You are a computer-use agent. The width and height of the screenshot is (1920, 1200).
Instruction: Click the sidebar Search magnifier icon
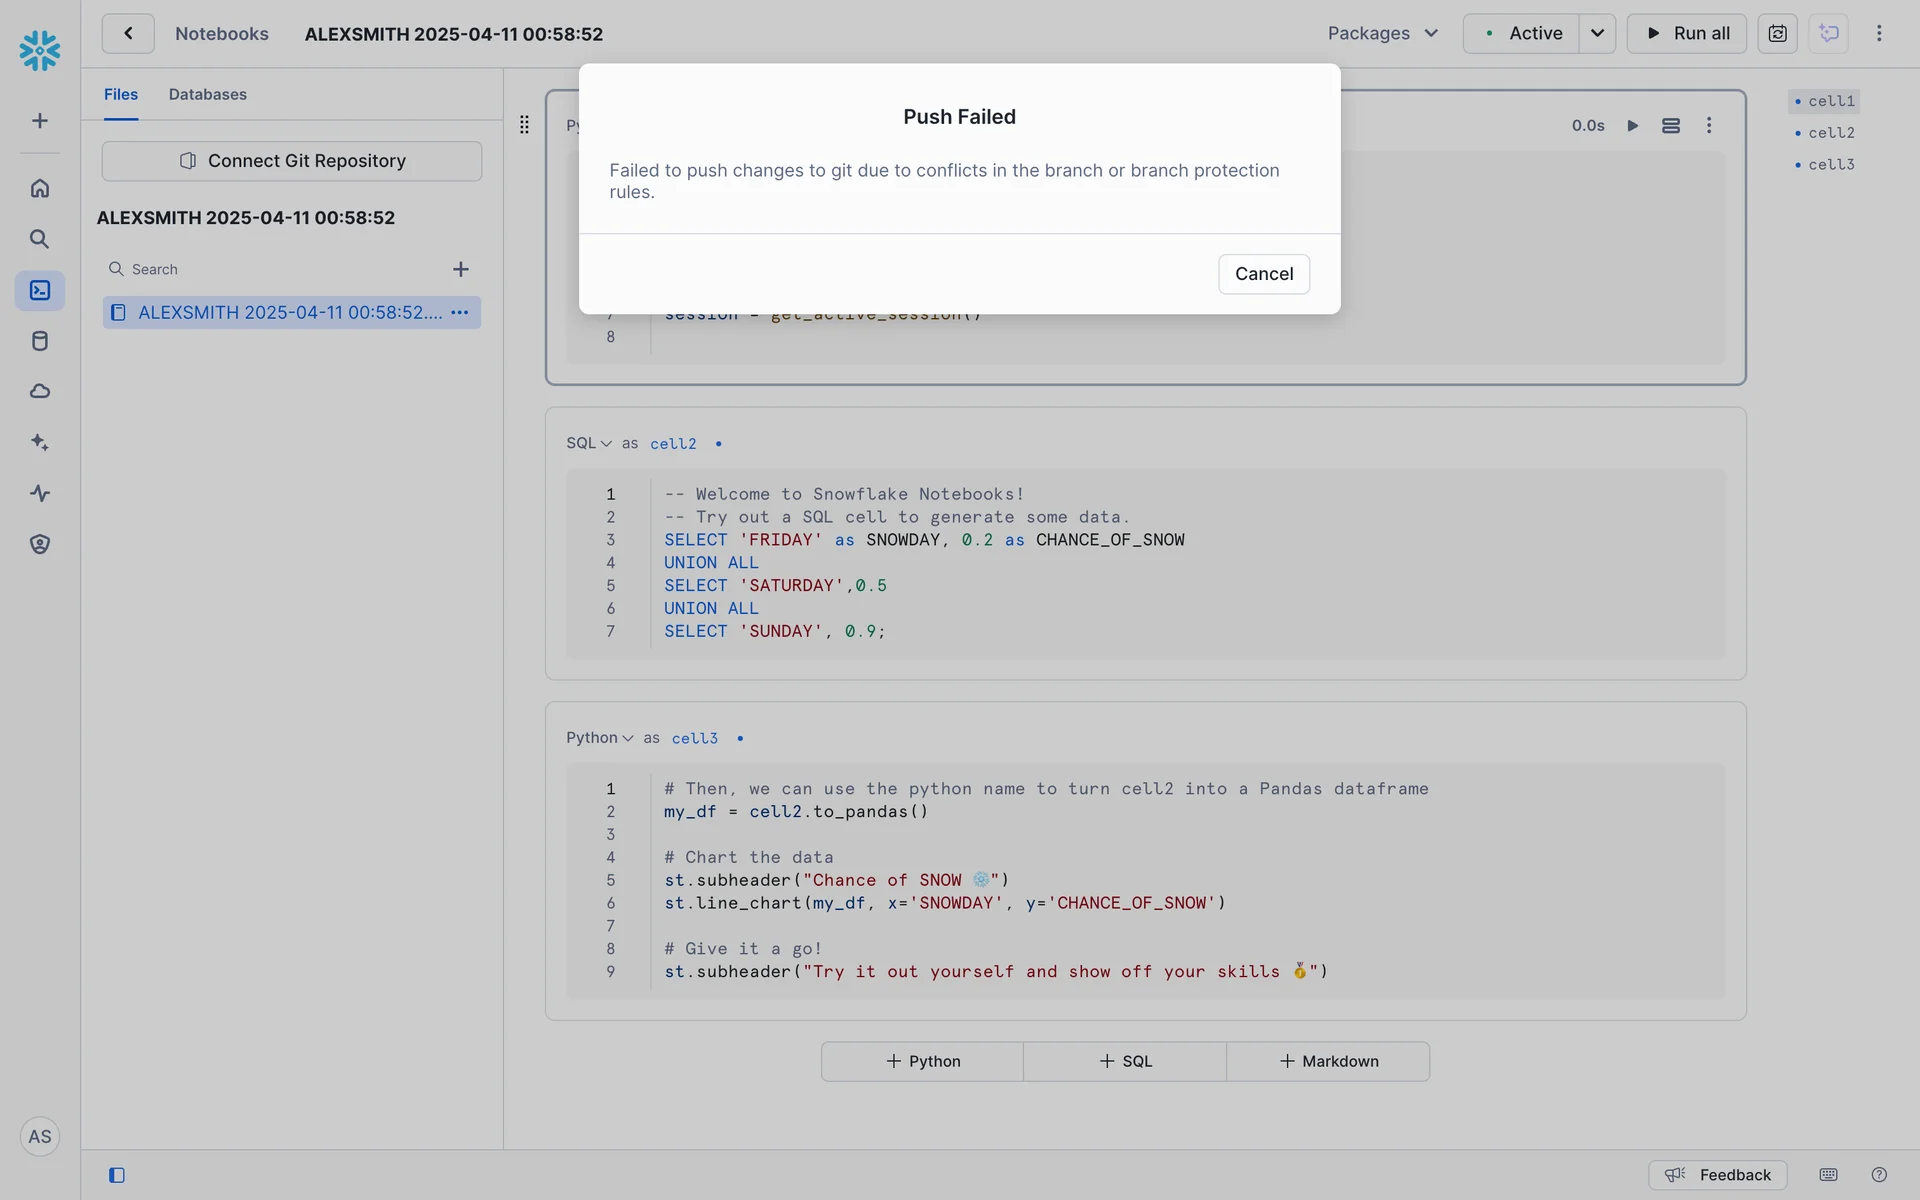[x=40, y=239]
